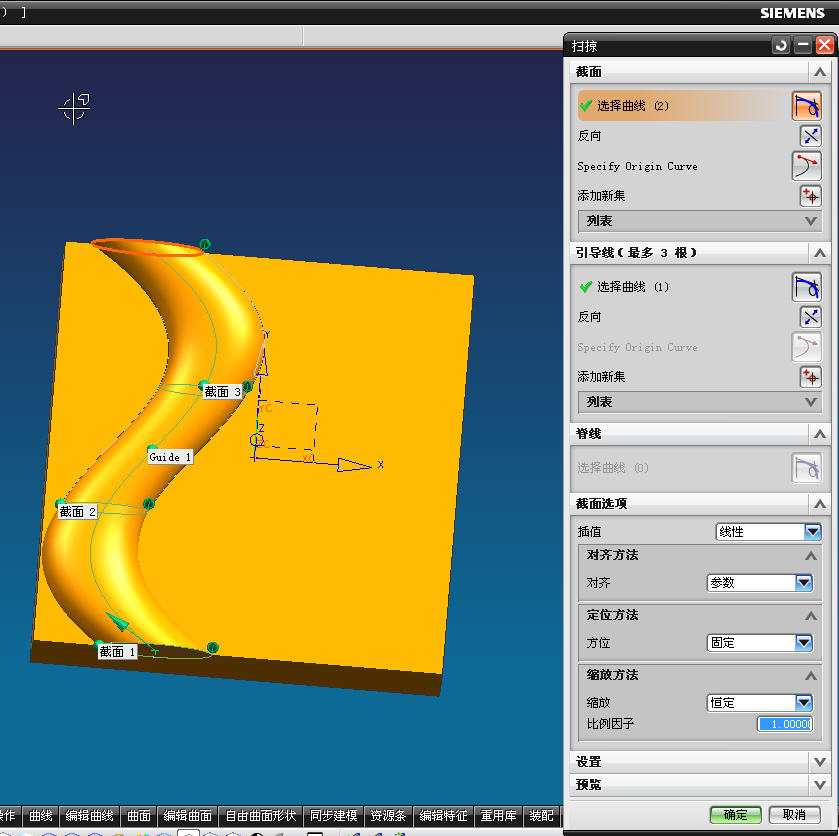Collapse the 引导线(最多 3 根) group
839x836 pixels.
820,253
